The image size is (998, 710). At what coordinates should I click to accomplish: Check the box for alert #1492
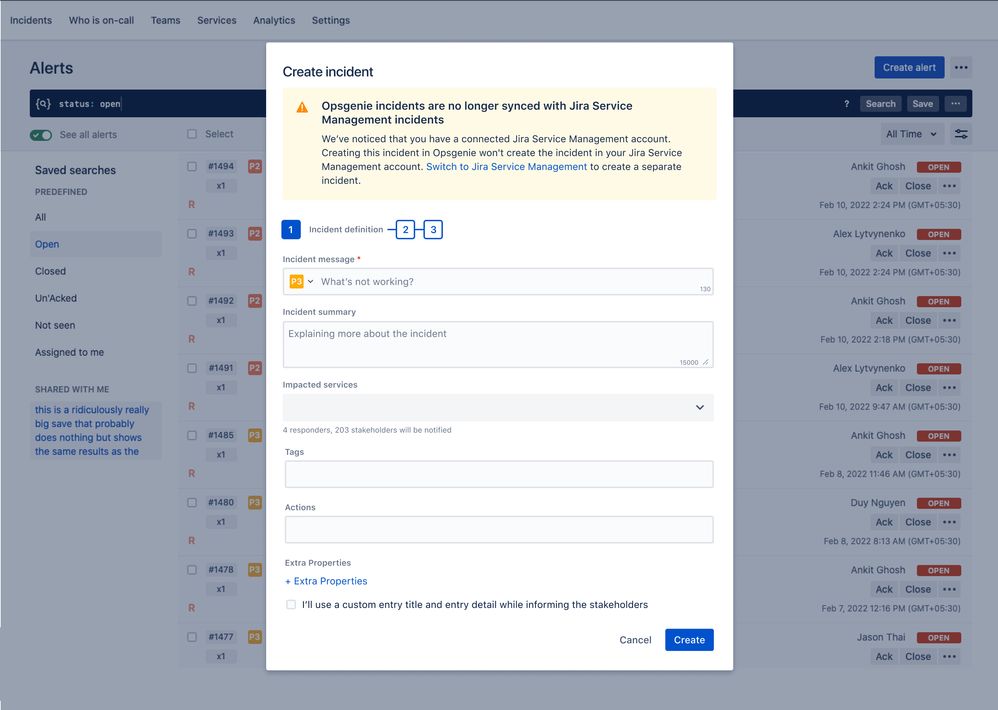pyautogui.click(x=192, y=301)
